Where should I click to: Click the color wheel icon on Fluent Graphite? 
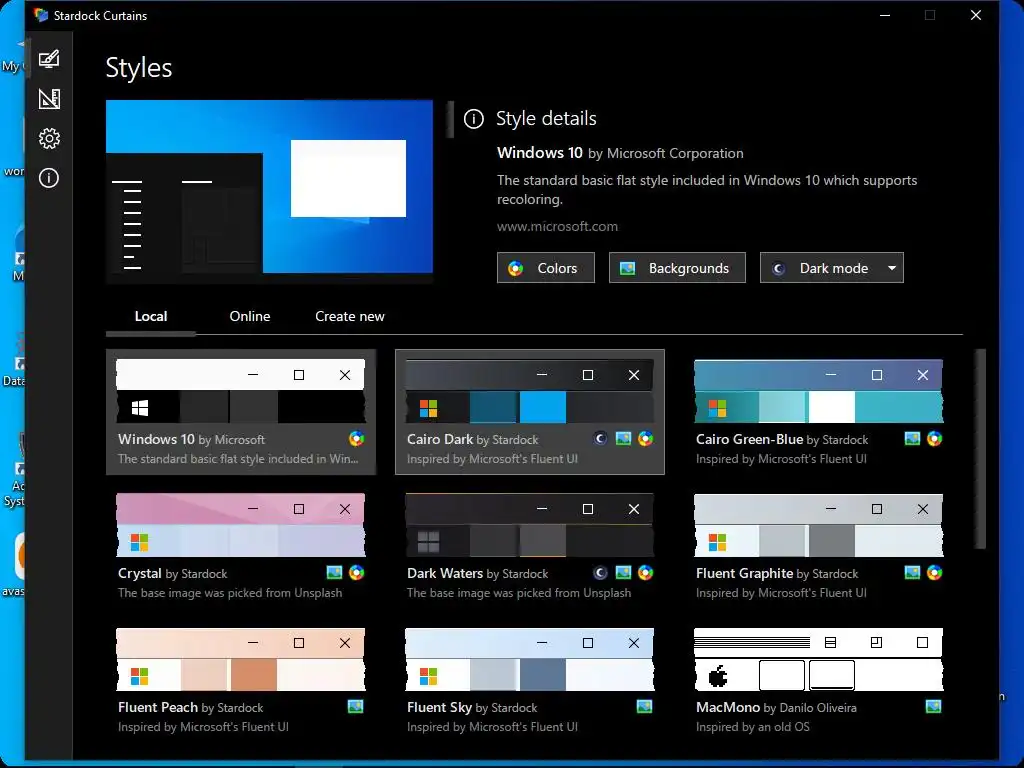point(935,573)
